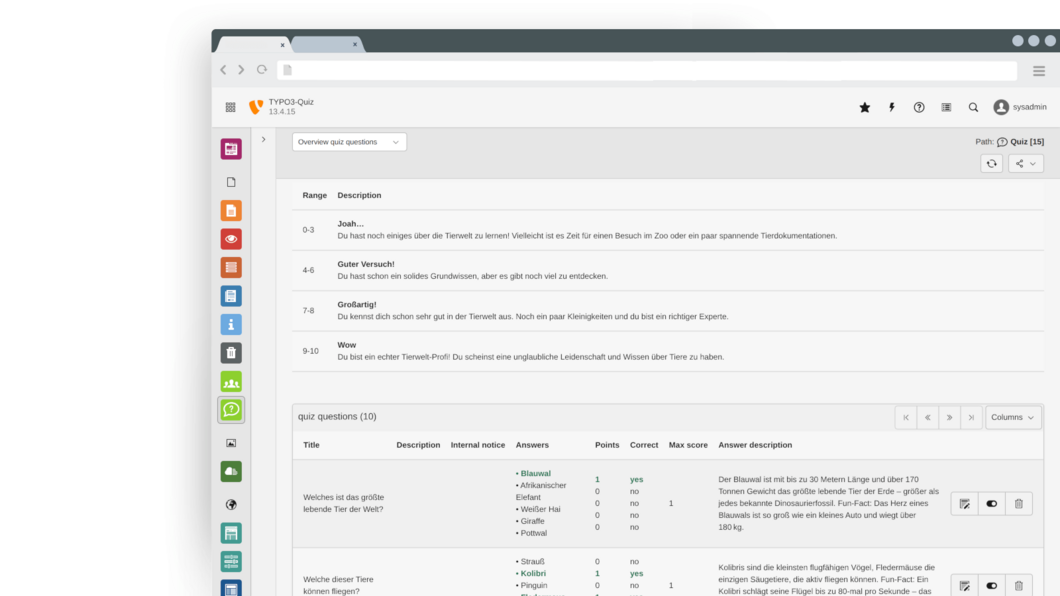
Task: Open the Quiz module in sidebar
Action: click(231, 410)
